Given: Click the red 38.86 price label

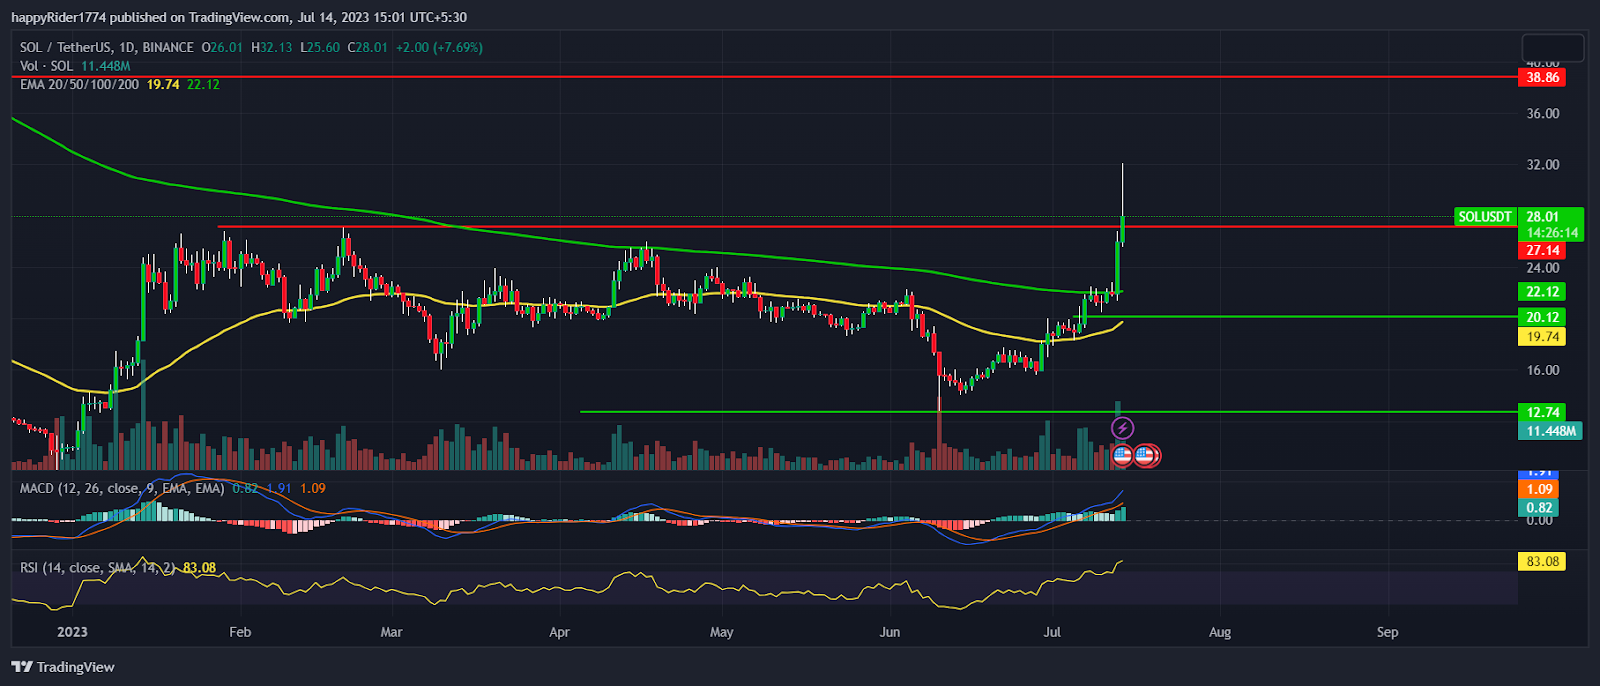Looking at the screenshot, I should pos(1541,77).
